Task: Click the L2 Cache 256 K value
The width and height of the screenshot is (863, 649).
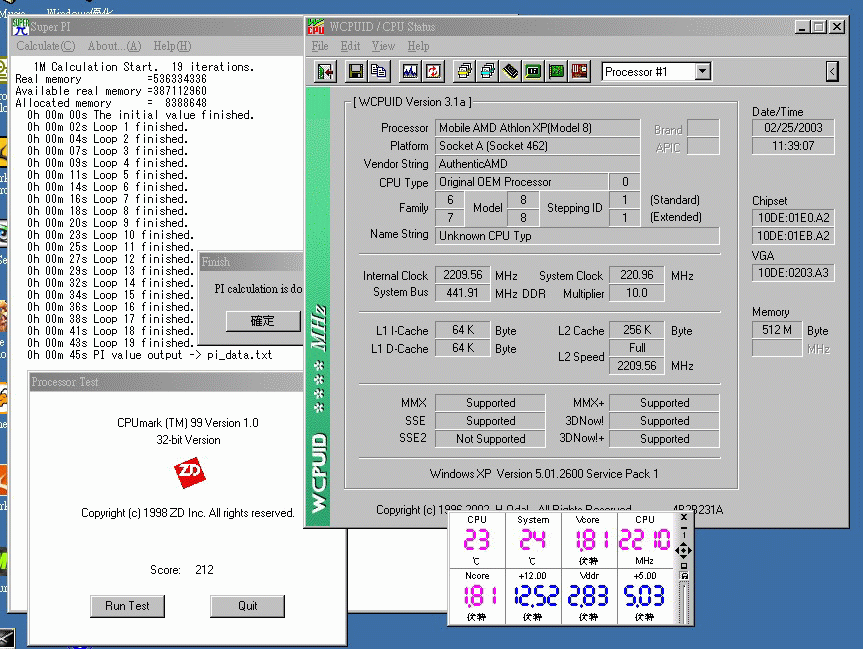Action: point(637,330)
